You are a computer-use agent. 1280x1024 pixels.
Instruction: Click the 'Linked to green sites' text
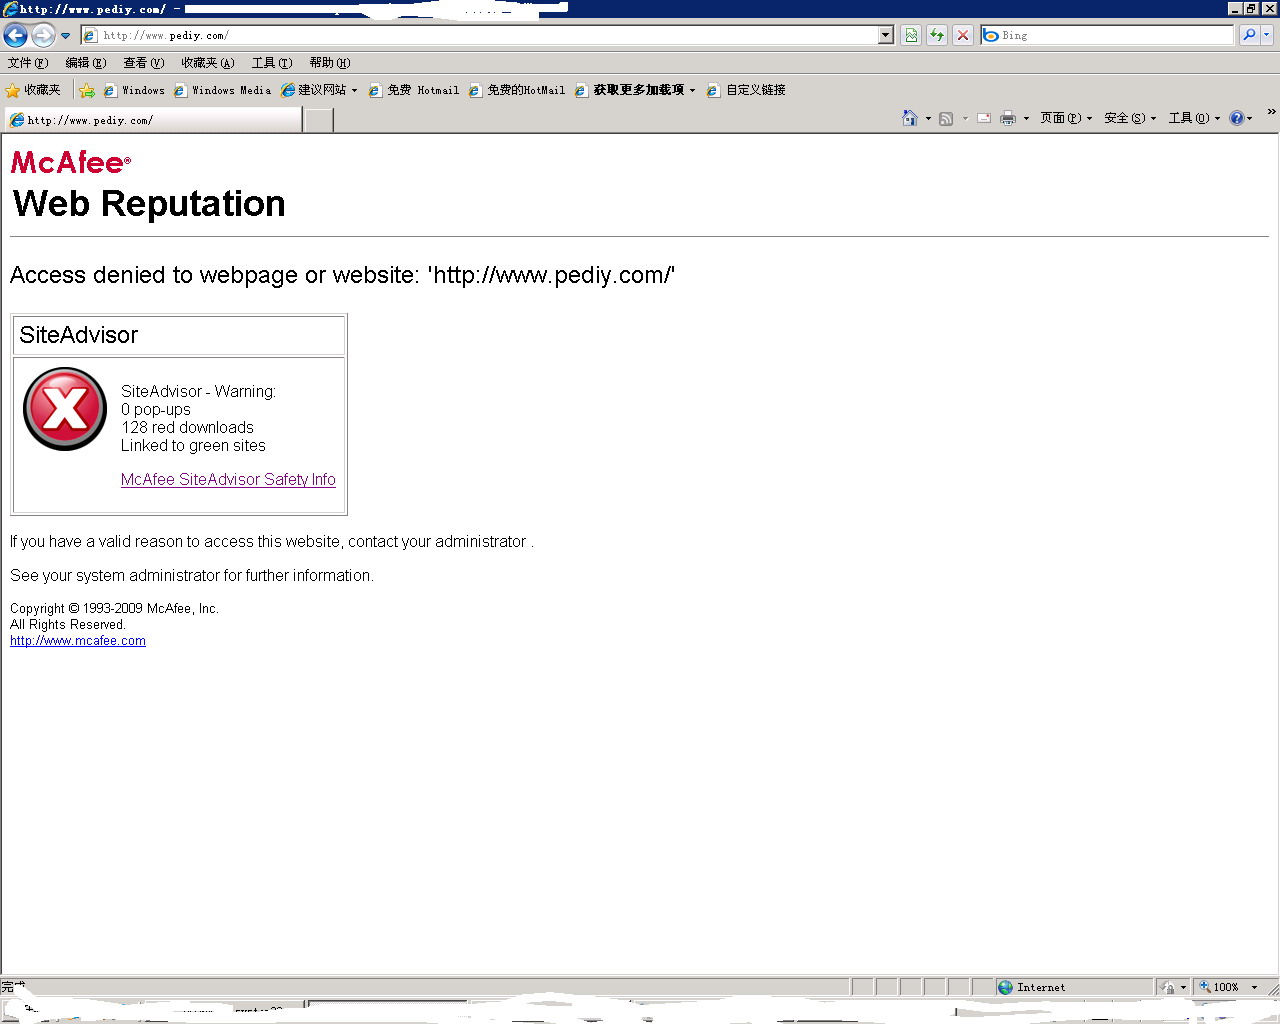click(x=194, y=446)
